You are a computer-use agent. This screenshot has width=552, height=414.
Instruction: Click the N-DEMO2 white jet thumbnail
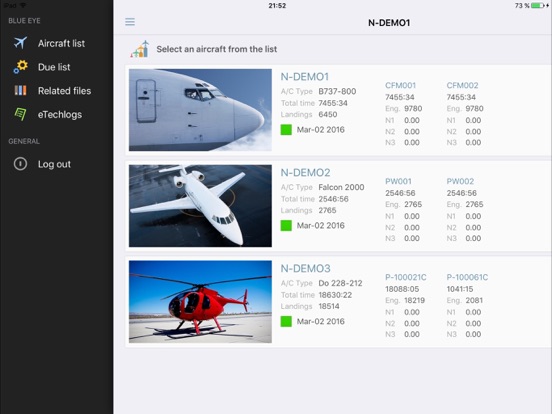pos(200,206)
